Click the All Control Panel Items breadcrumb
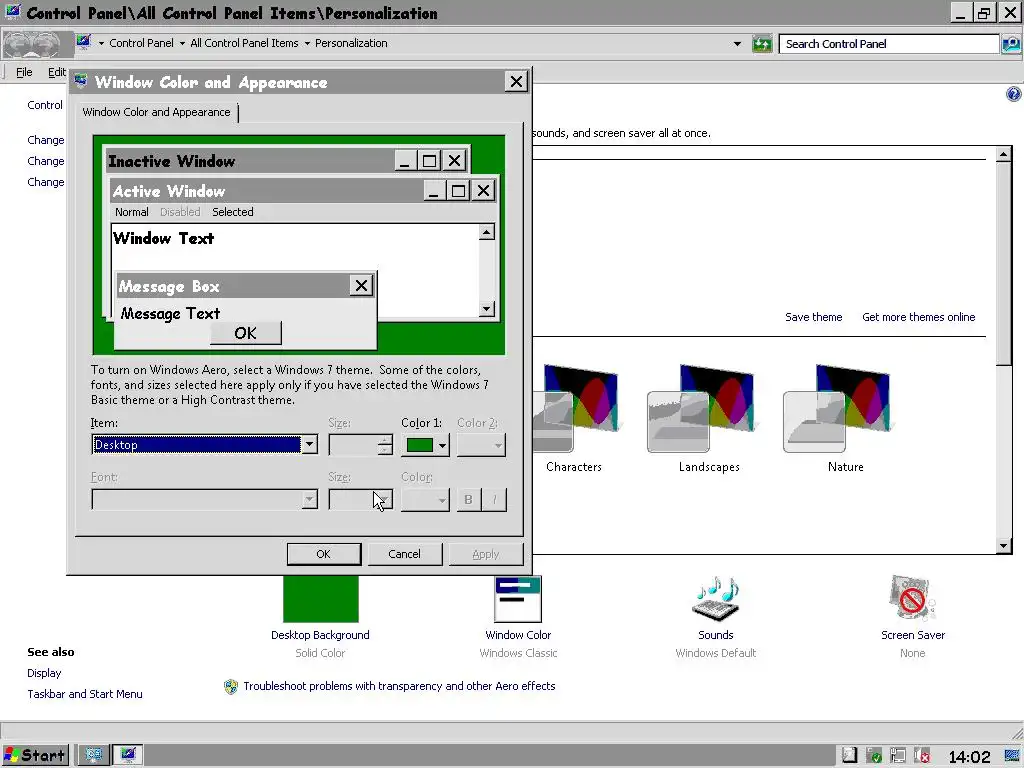Viewport: 1024px width, 768px height. coord(244,43)
